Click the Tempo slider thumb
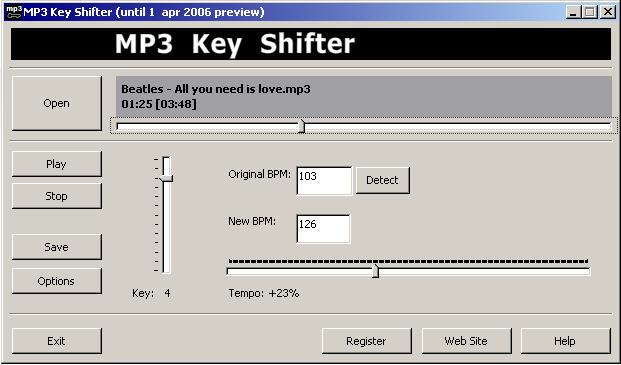Viewport: 621px width, 365px height. point(375,271)
